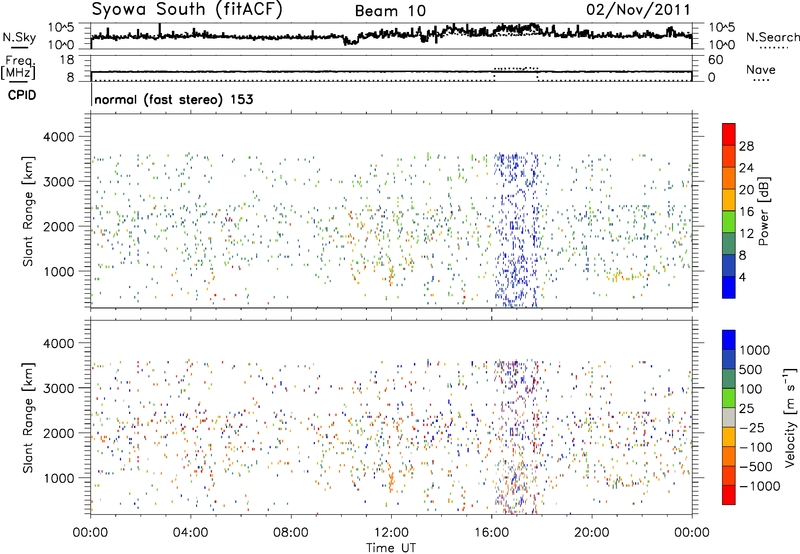Viewport: 800px width, 554px height.
Task: Pick the gray −25 to 25 velocity segment
Action: point(729,417)
